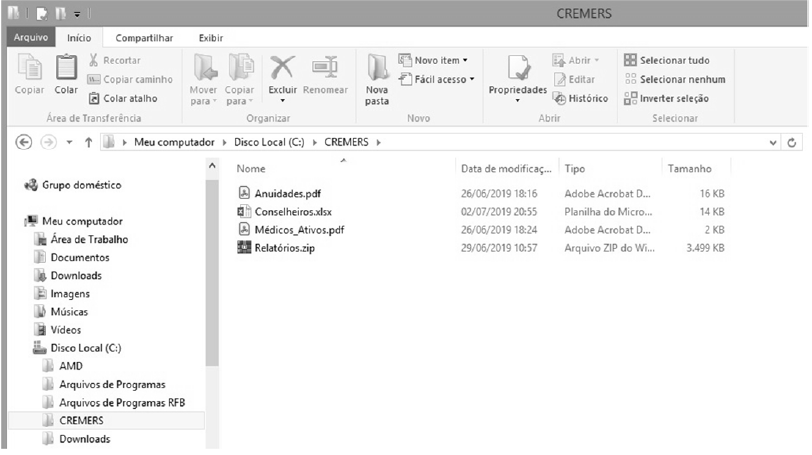The height and width of the screenshot is (455, 812).
Task: Click the Propriedades icon
Action: pos(518,69)
